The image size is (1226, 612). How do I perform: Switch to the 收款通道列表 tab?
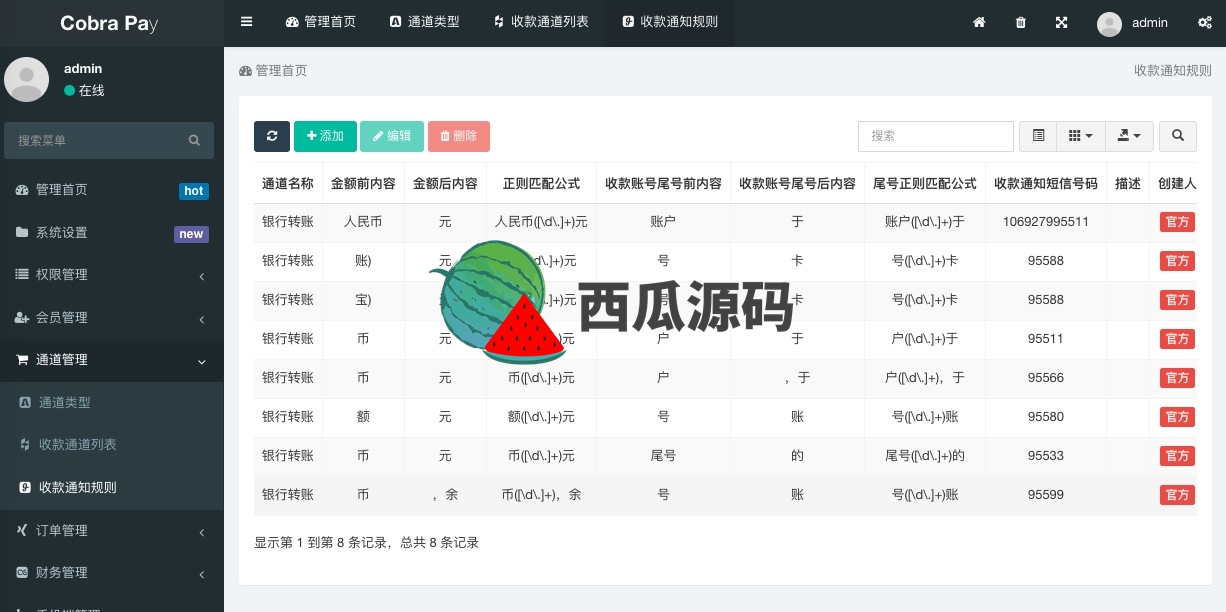540,22
